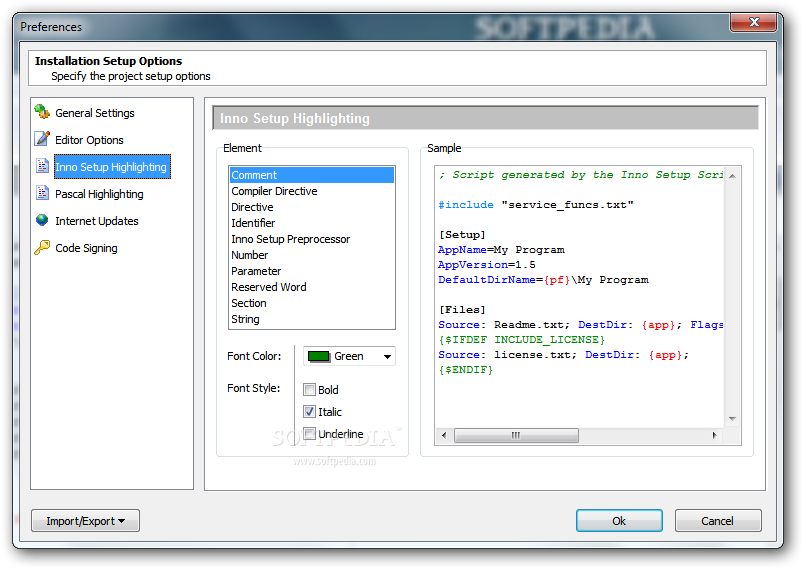Click the [Setup] section line in sample

point(461,235)
